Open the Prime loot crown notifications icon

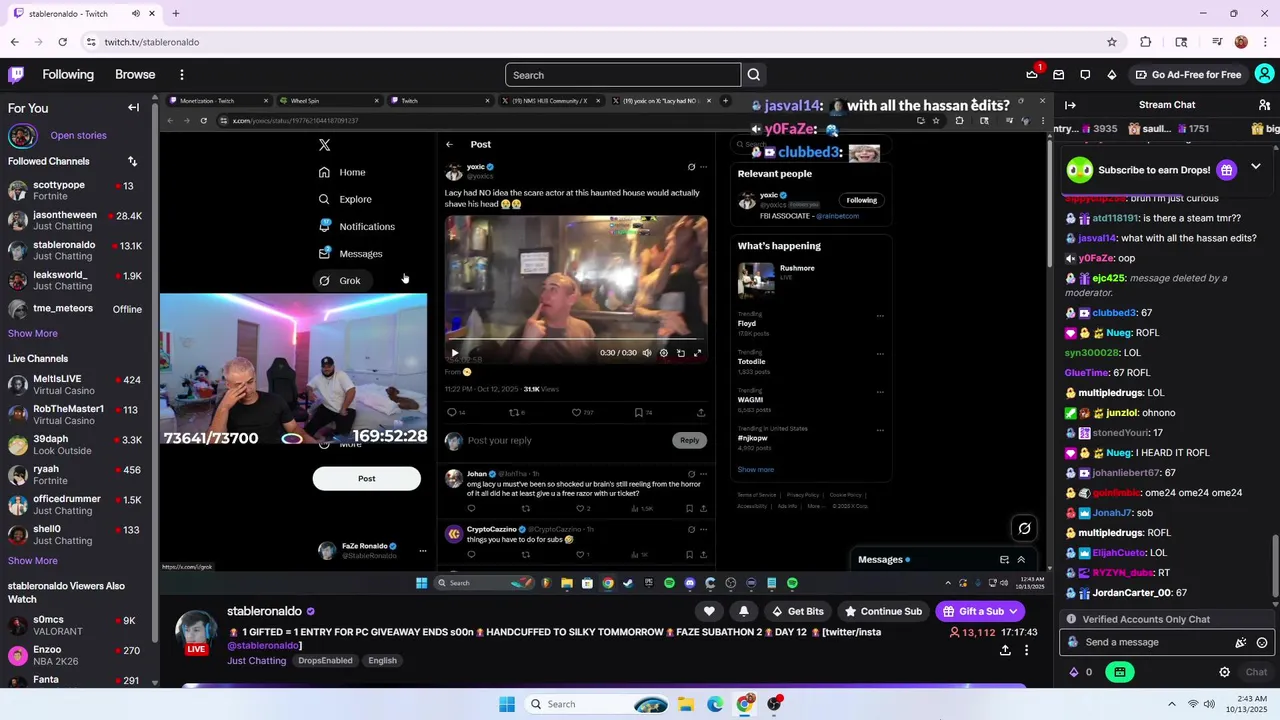1033,74
